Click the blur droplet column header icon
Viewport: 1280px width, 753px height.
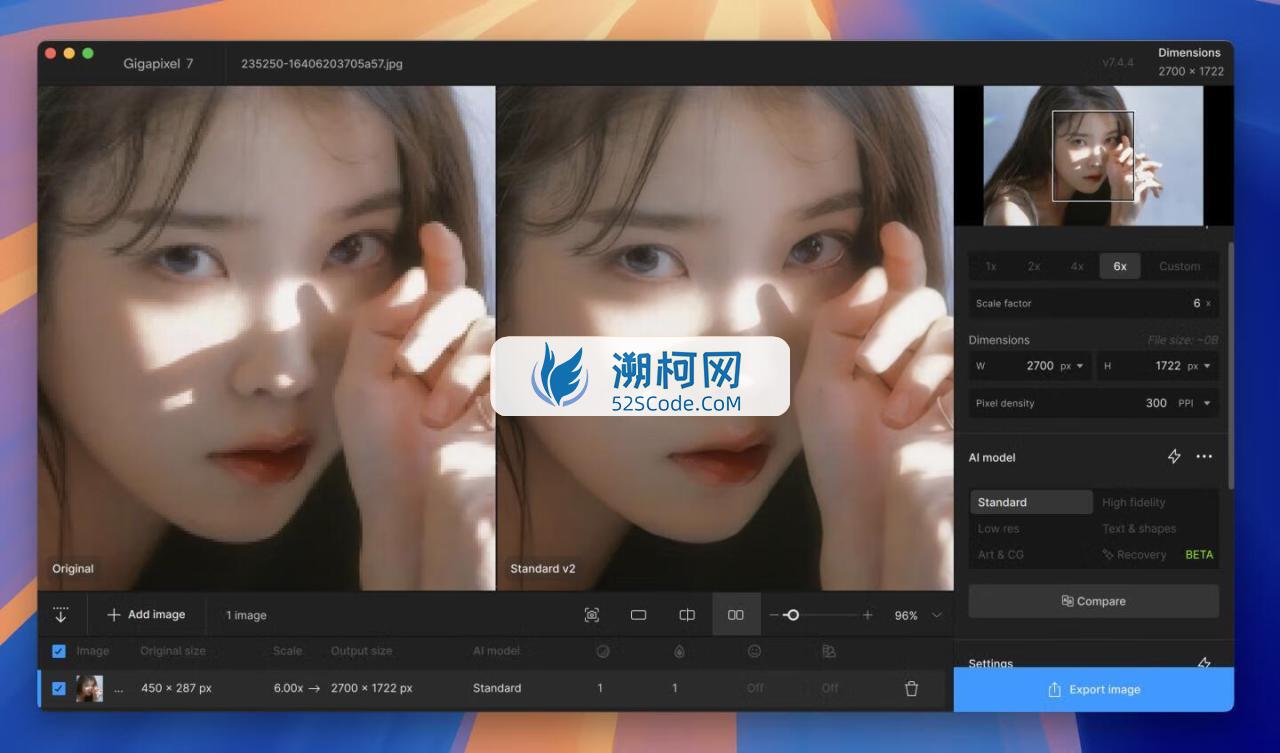[x=679, y=651]
